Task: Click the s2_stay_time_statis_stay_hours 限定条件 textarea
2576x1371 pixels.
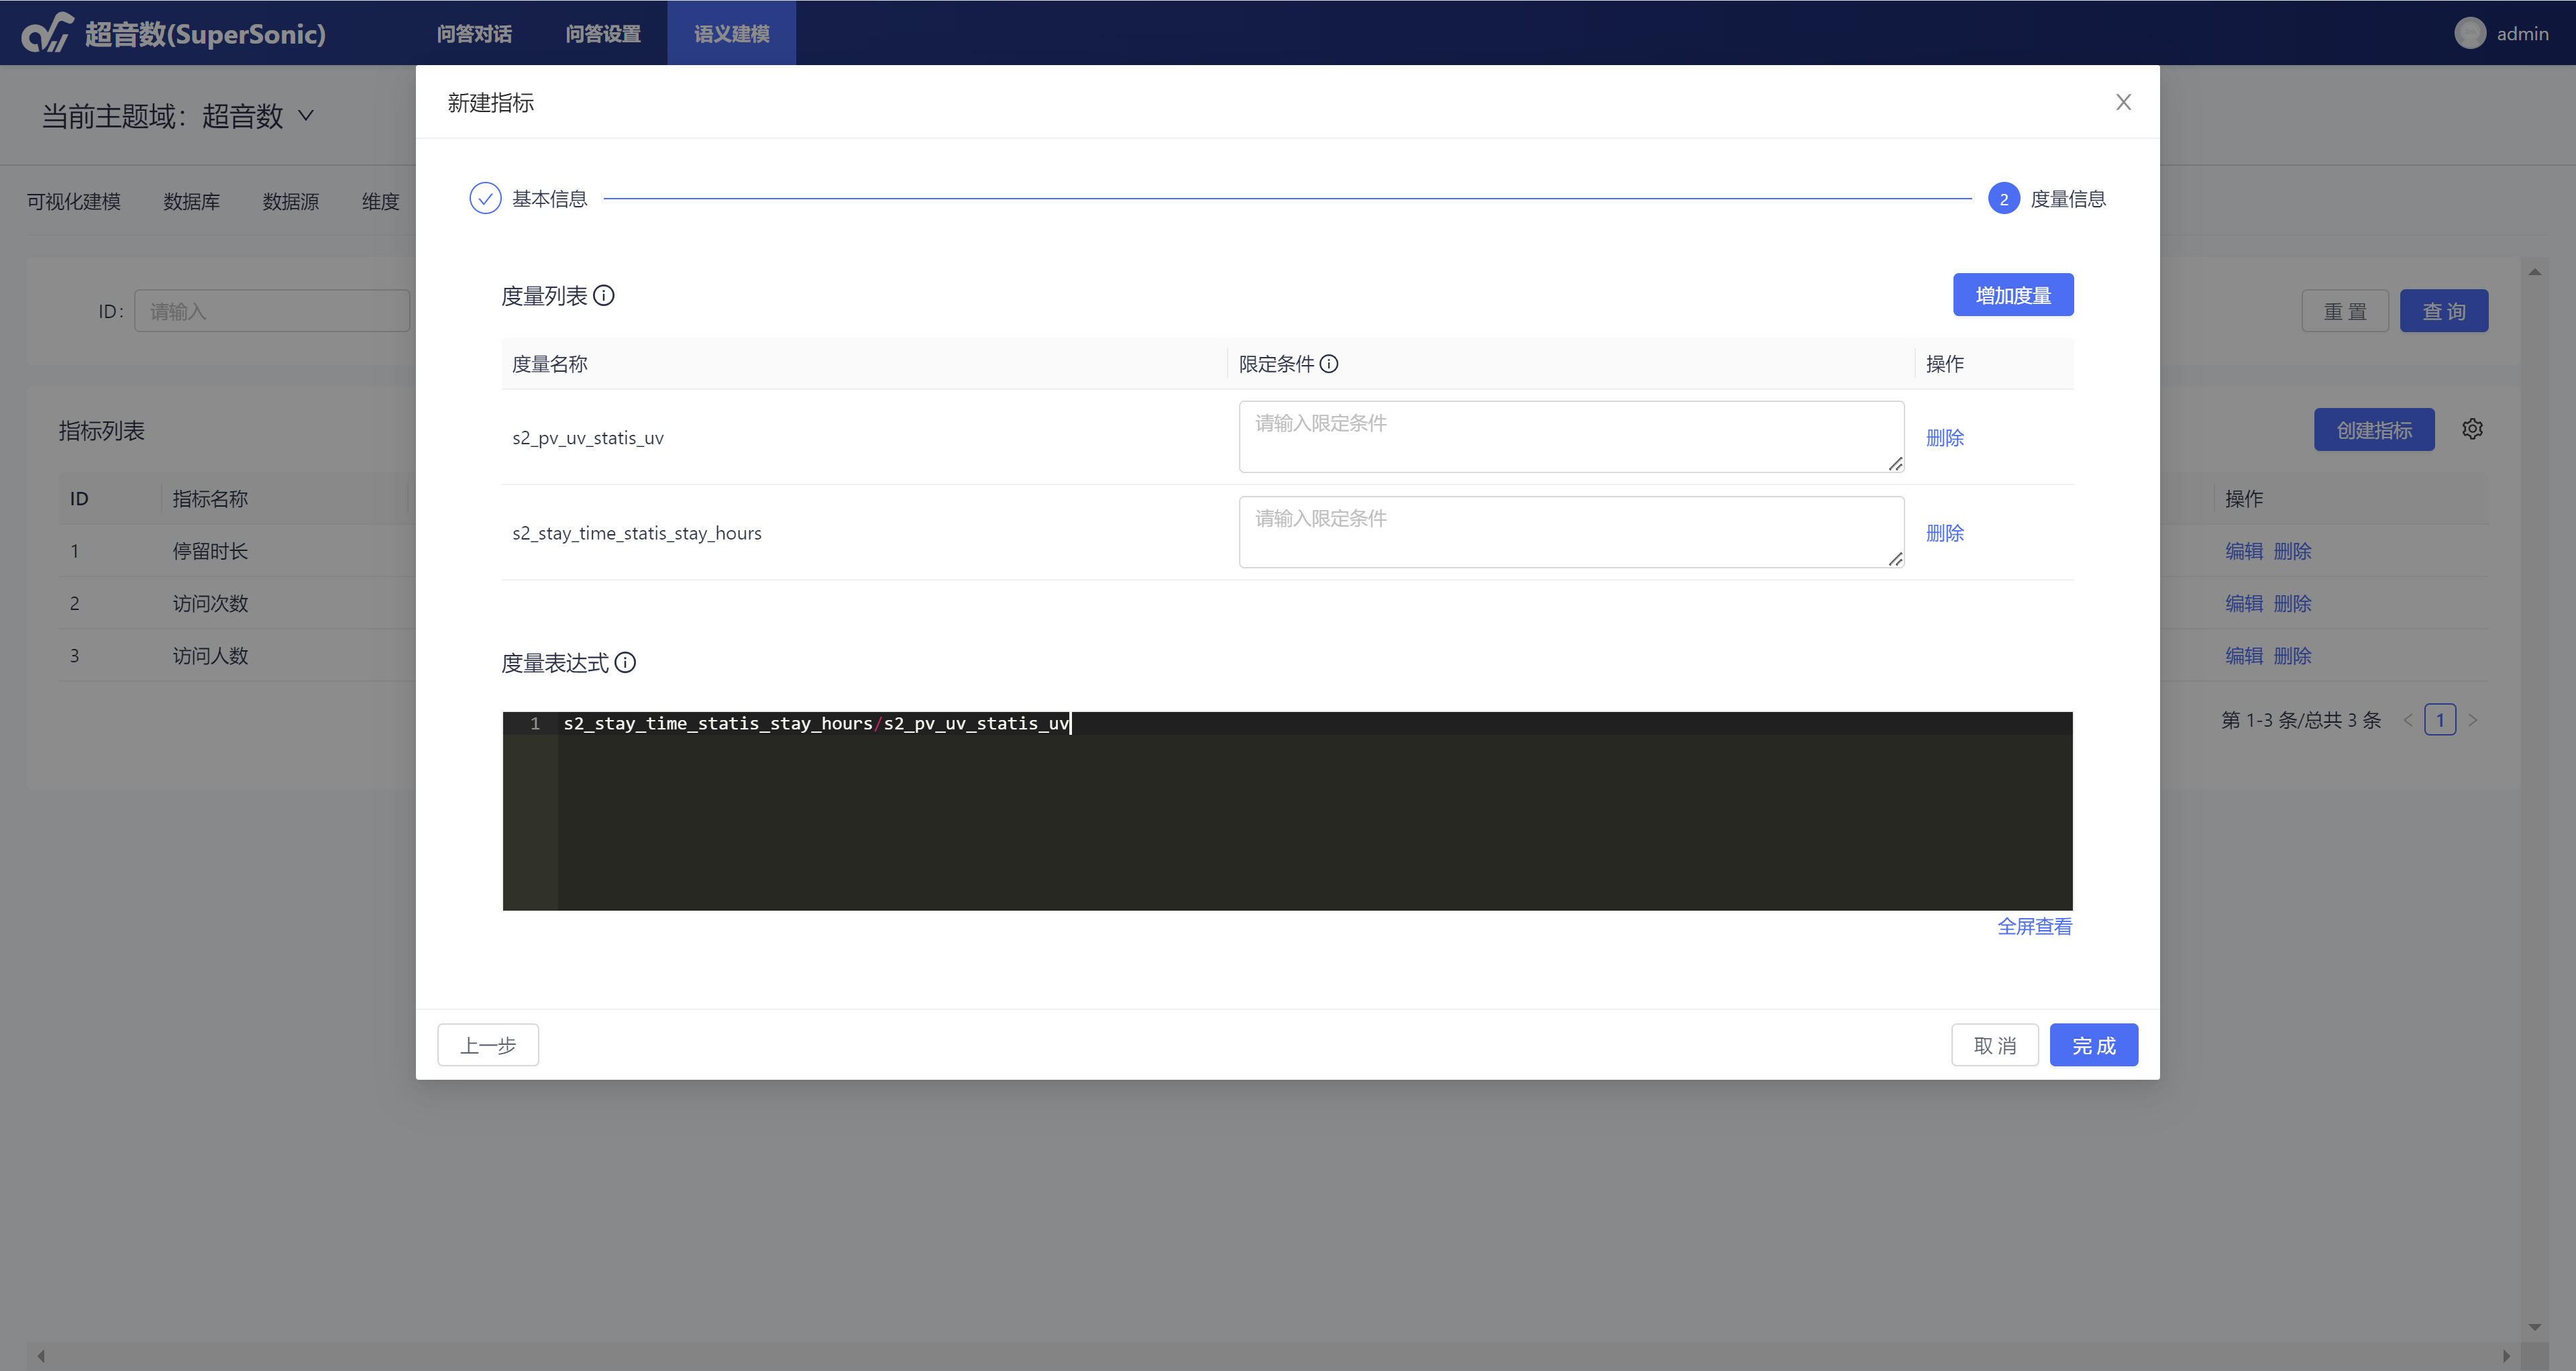Action: [x=1570, y=532]
